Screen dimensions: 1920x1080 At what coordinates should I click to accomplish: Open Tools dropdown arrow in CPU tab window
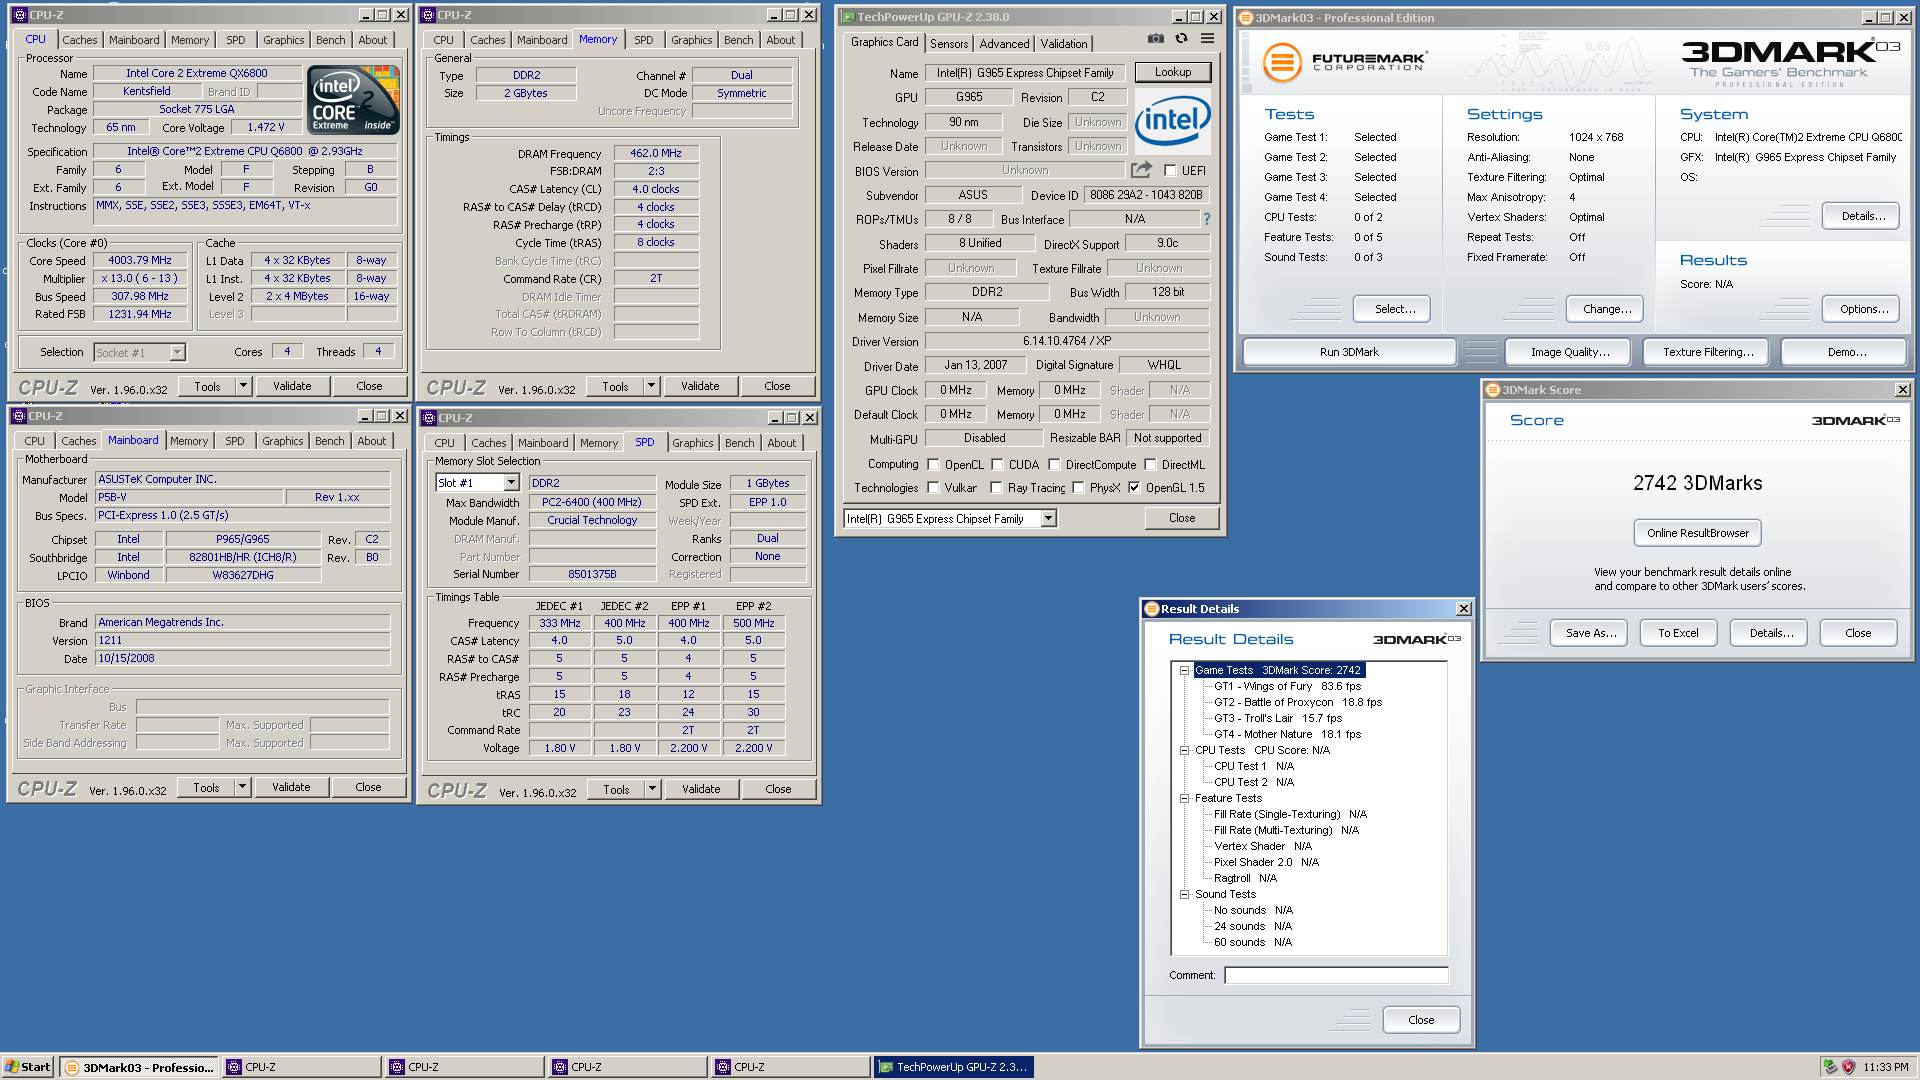(x=242, y=386)
